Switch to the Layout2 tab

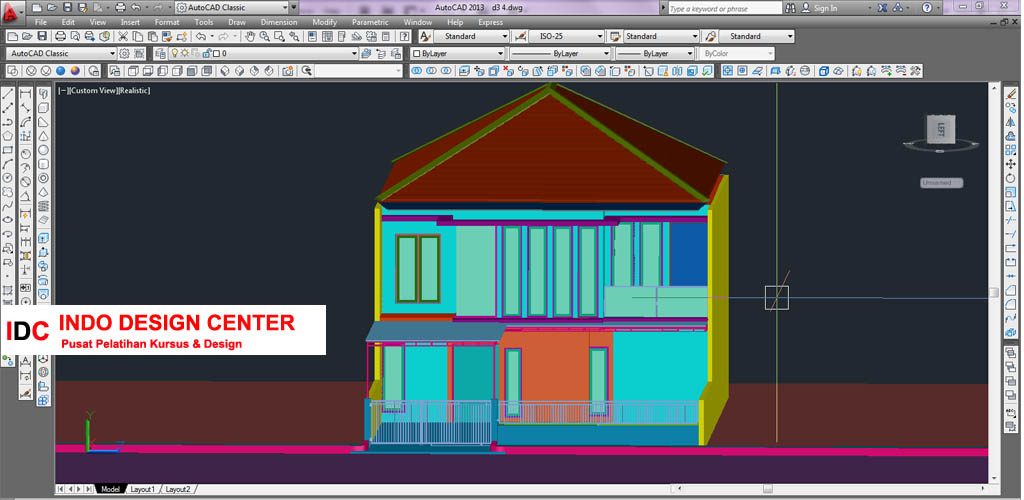(x=178, y=489)
